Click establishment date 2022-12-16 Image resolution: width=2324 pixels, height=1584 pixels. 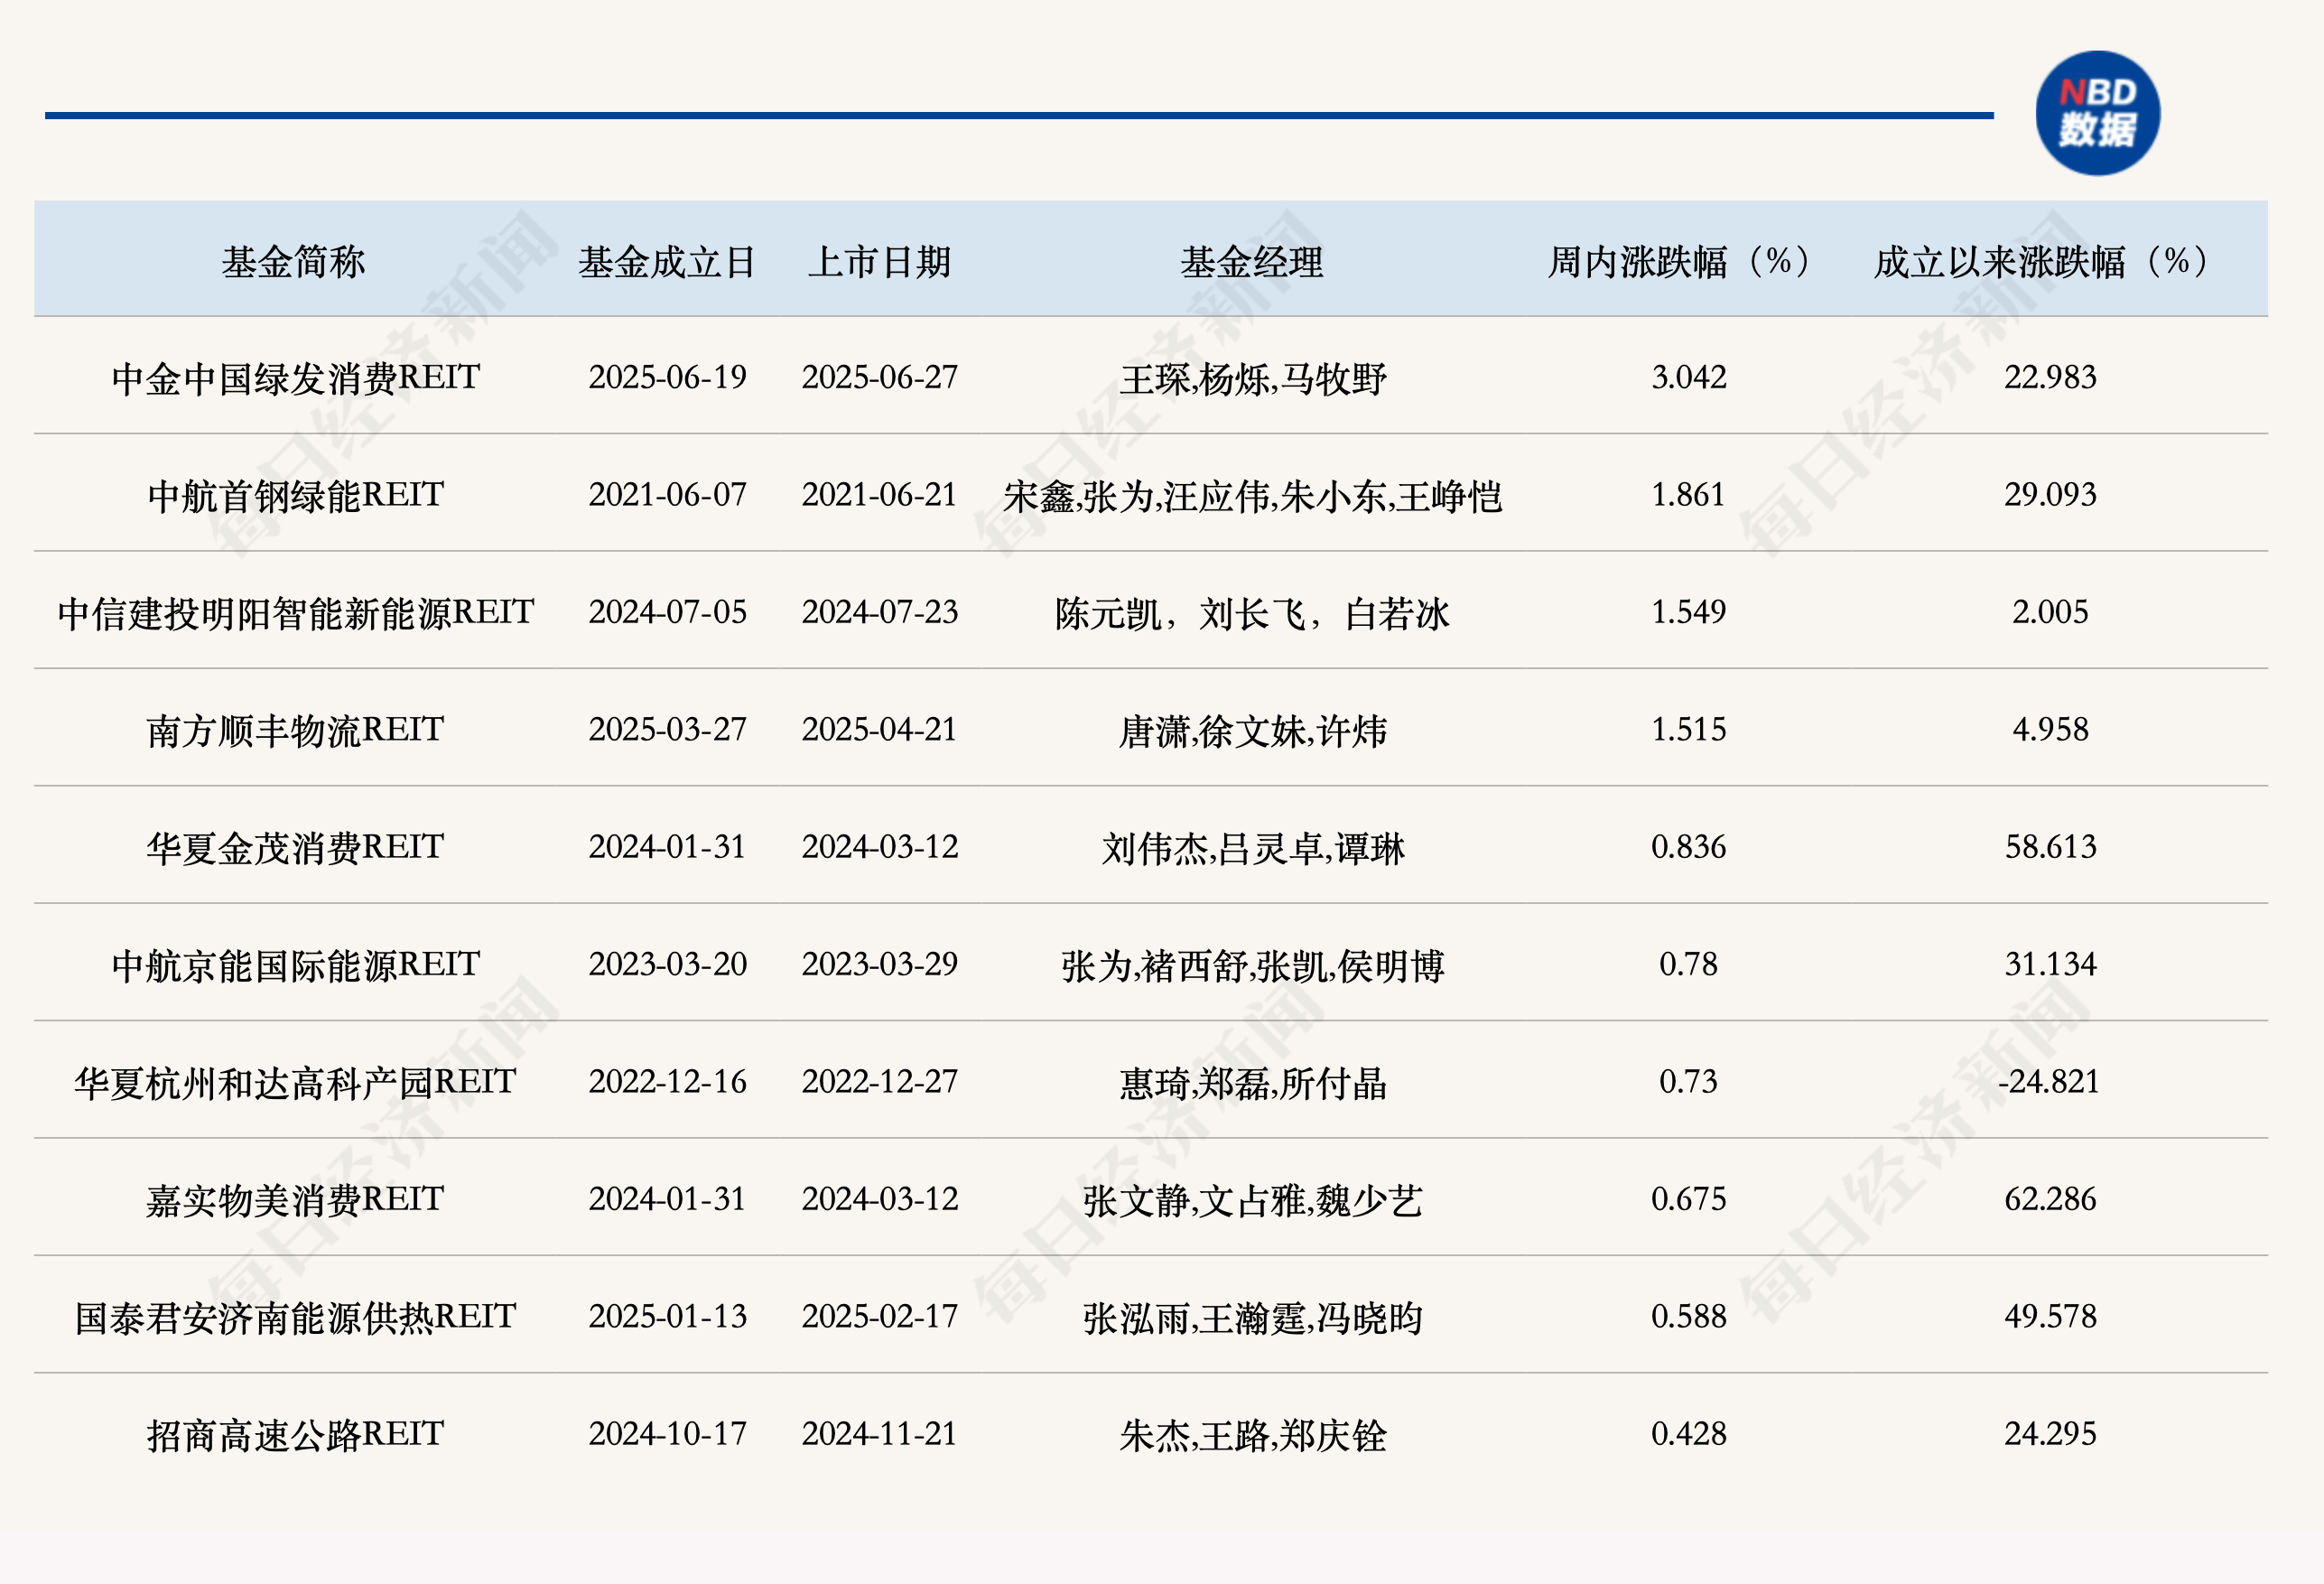[x=667, y=1081]
